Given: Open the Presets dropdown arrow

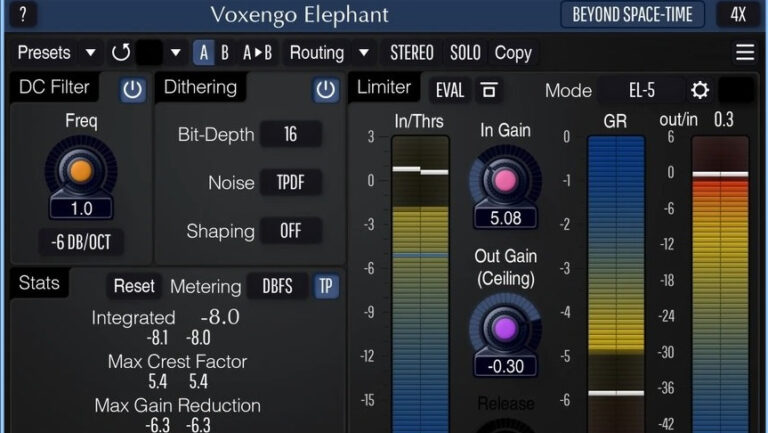Looking at the screenshot, I should tap(90, 52).
